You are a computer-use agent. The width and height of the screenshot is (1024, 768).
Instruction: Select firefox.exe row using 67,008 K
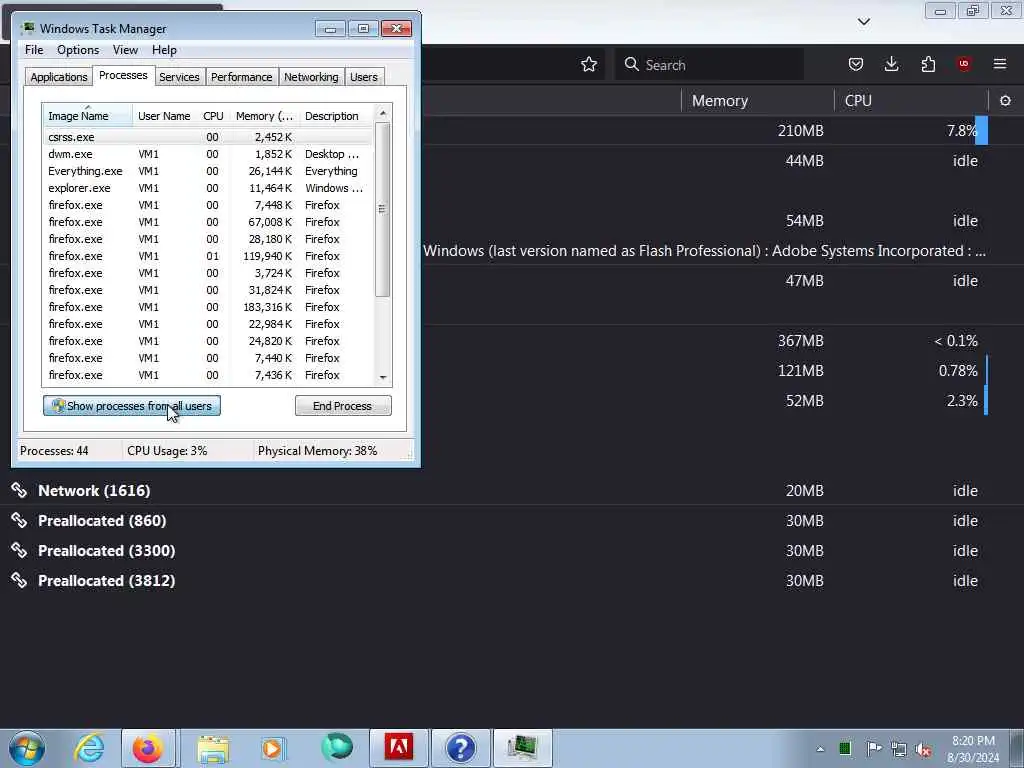pos(208,221)
